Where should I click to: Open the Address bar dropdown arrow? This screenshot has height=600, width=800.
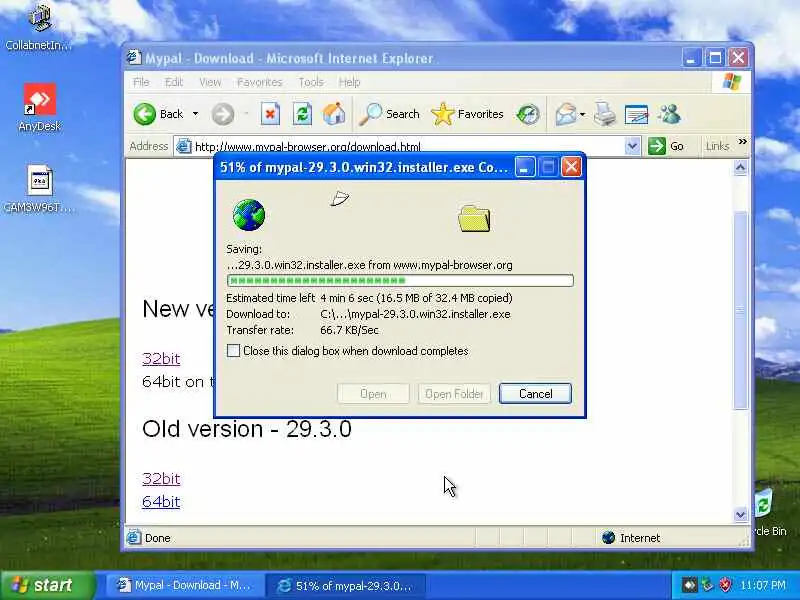click(632, 146)
